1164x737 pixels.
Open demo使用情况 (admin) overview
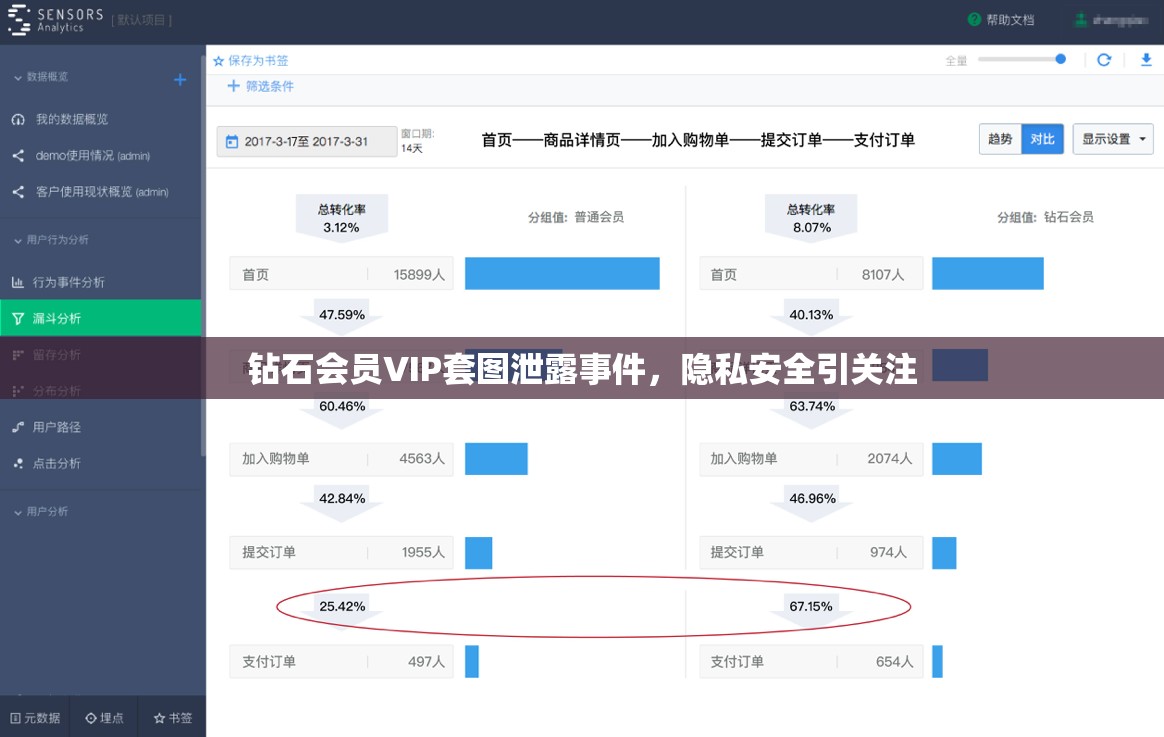point(93,155)
